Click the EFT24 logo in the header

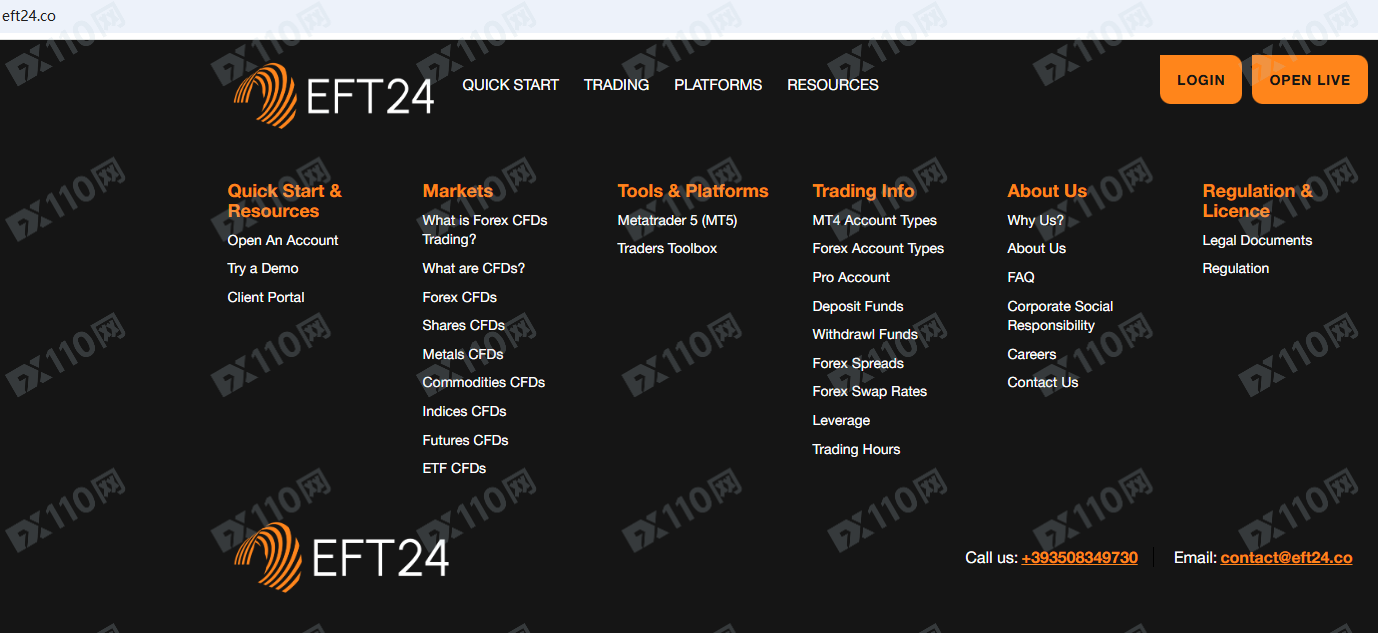[334, 96]
